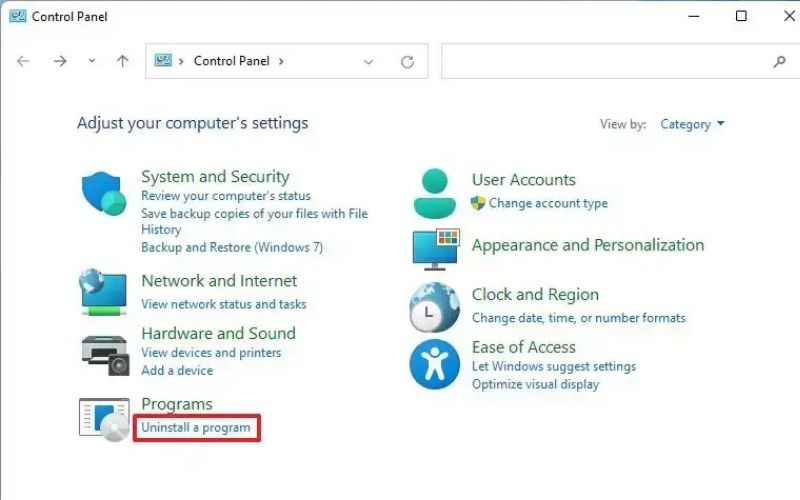Open Backup and Restore (Windows 7)

[x=232, y=247]
